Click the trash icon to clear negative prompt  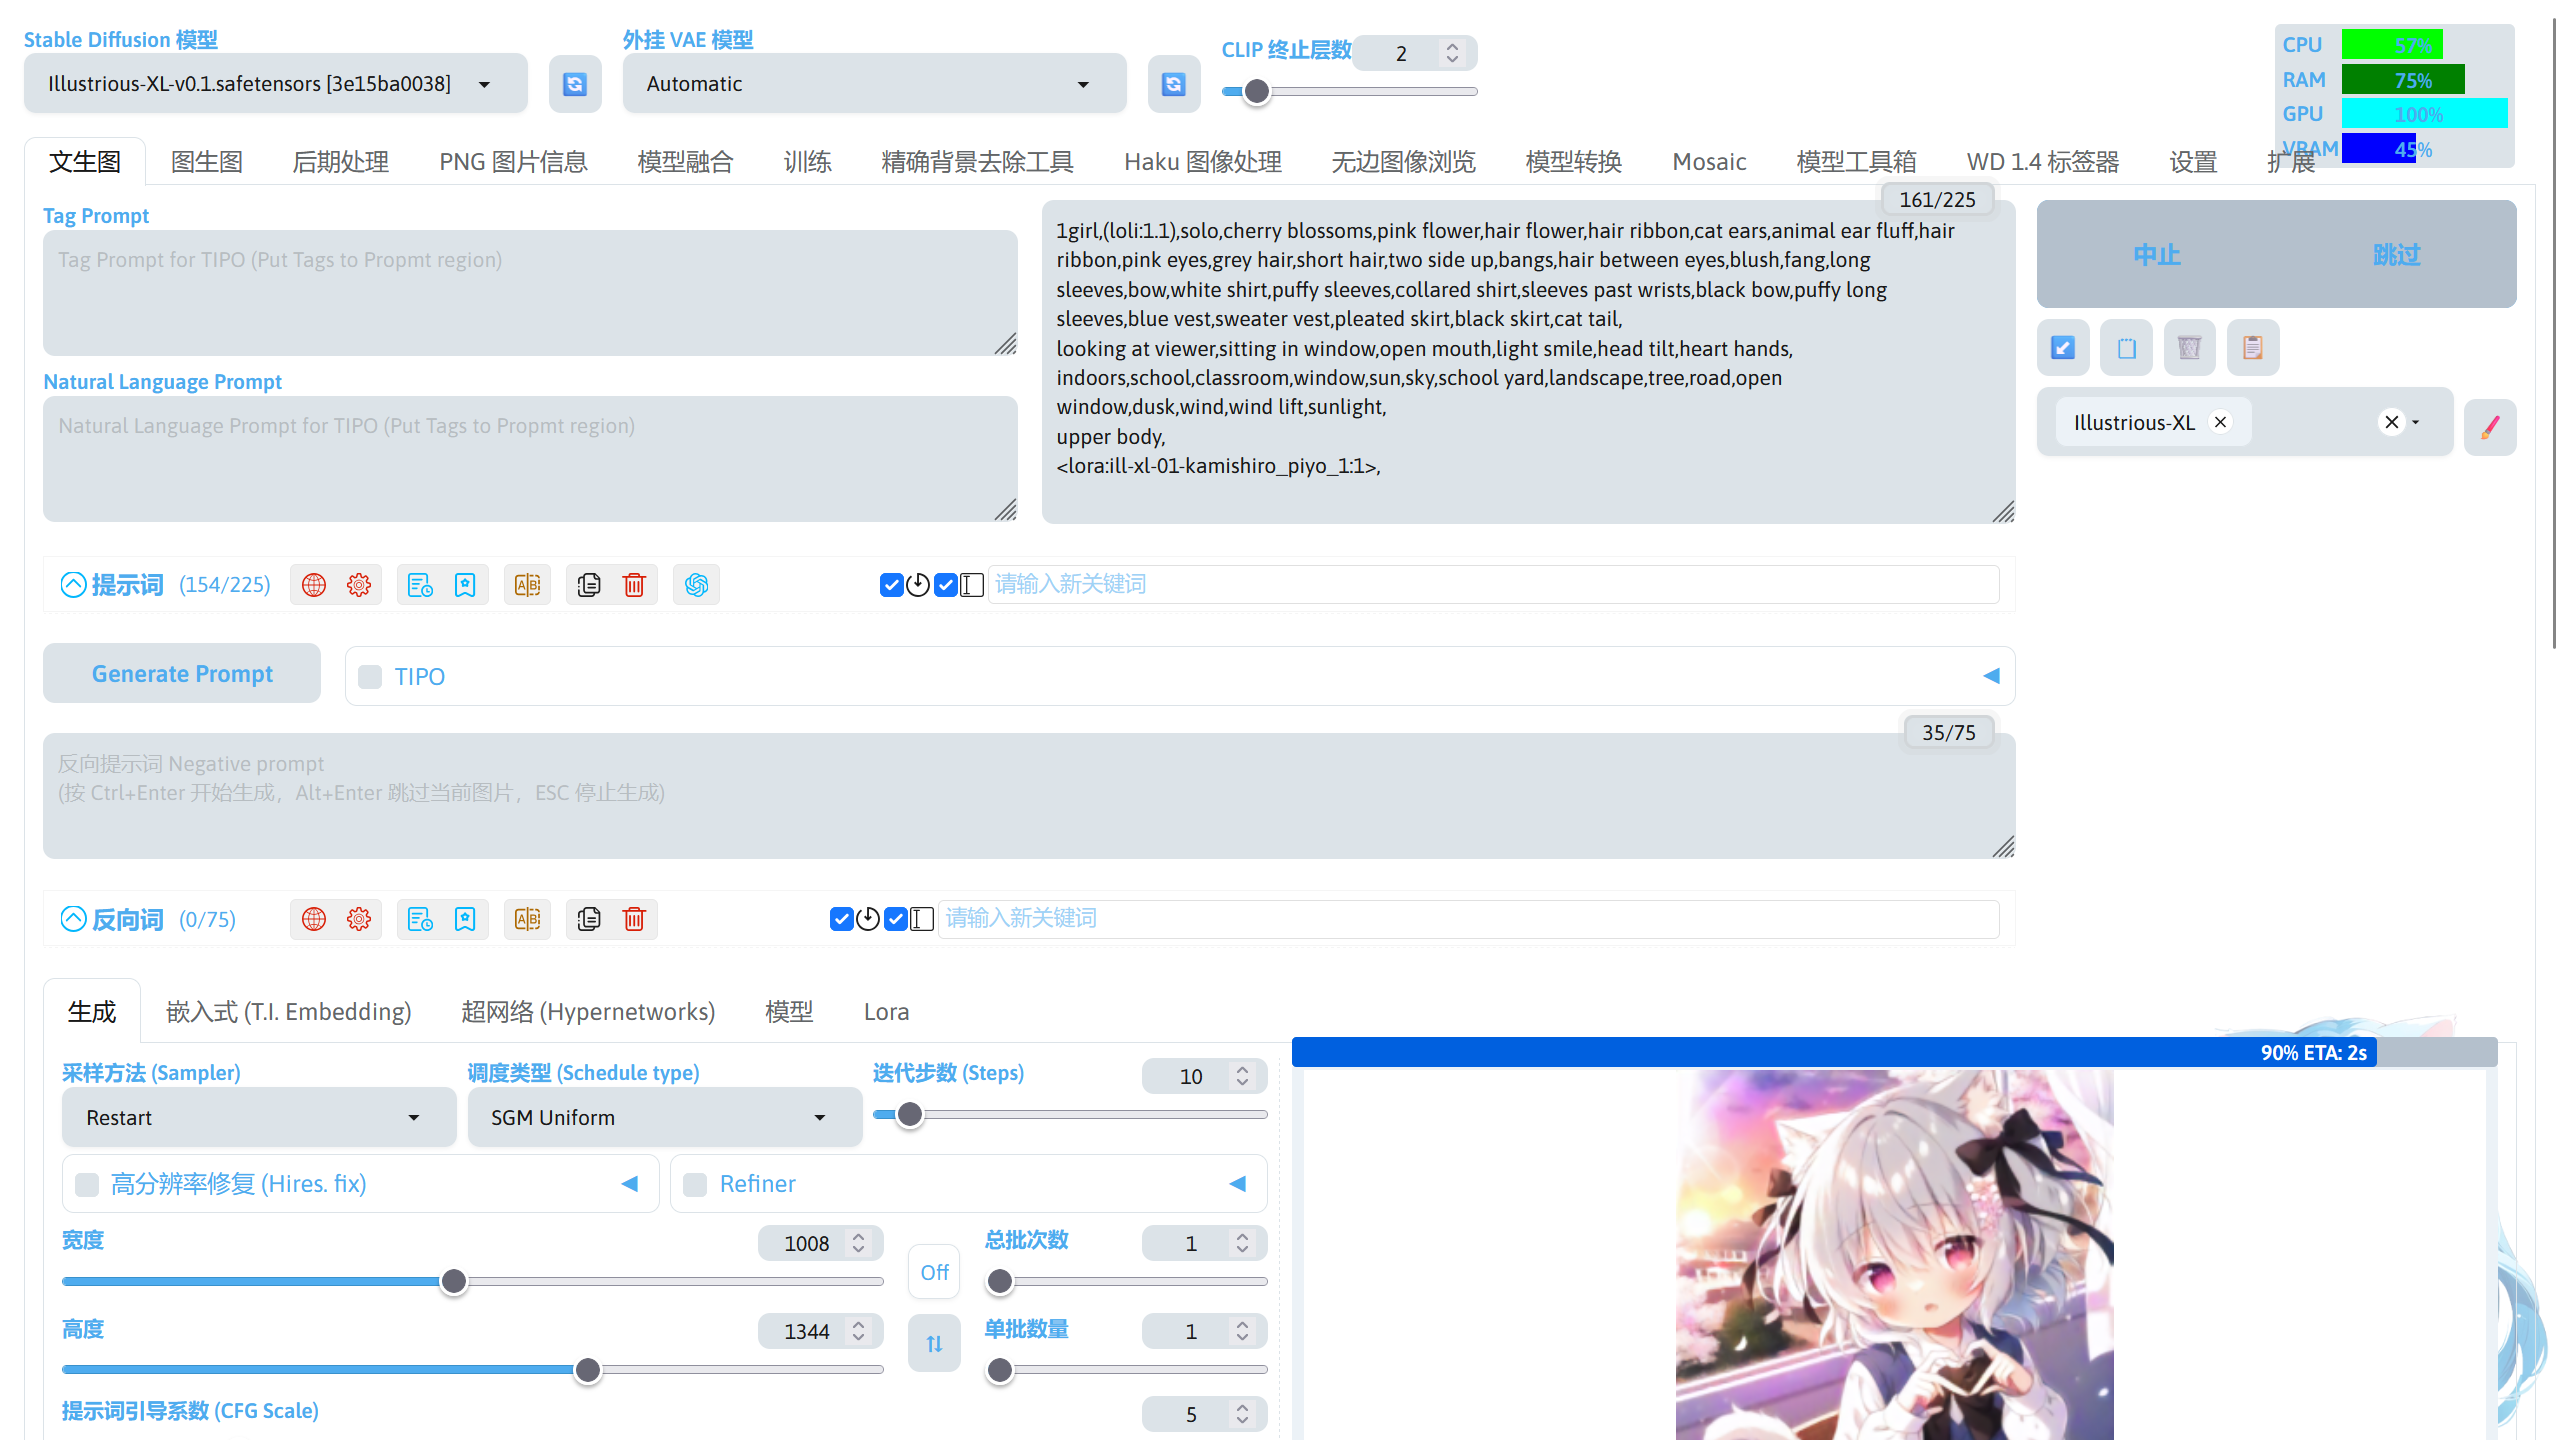coord(634,919)
